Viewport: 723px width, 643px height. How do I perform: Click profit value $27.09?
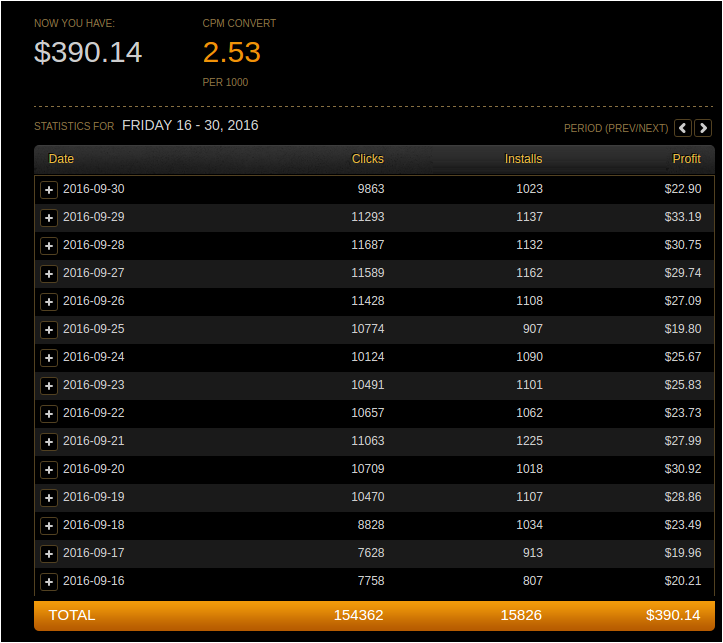point(682,301)
